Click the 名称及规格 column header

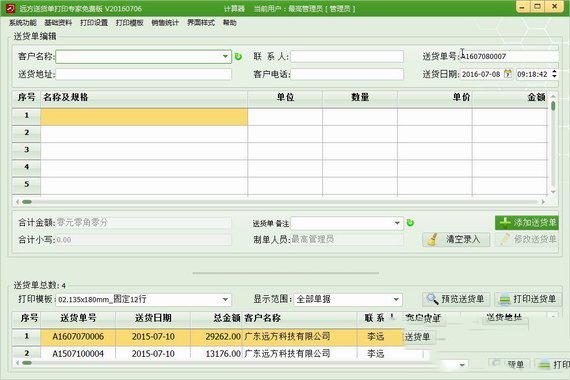coord(144,97)
